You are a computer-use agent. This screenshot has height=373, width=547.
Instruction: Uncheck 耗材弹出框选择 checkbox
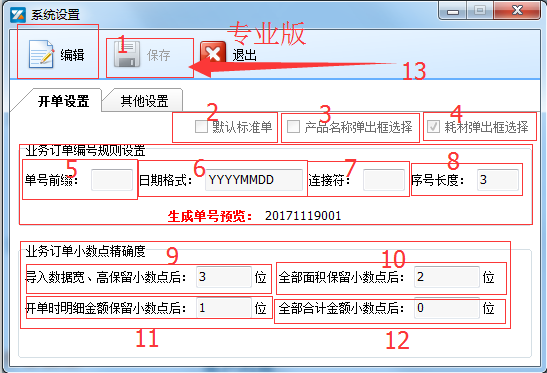[433, 127]
